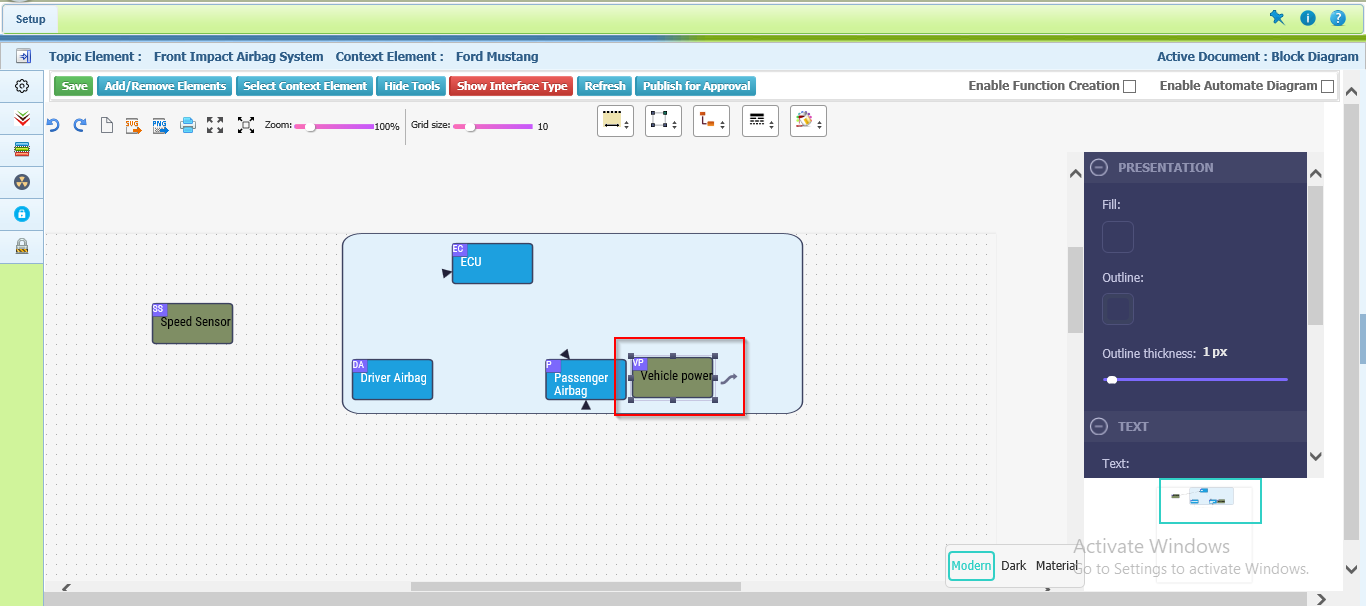Image resolution: width=1366 pixels, height=606 pixels.
Task: Click the info icon in header
Action: pos(1307,18)
